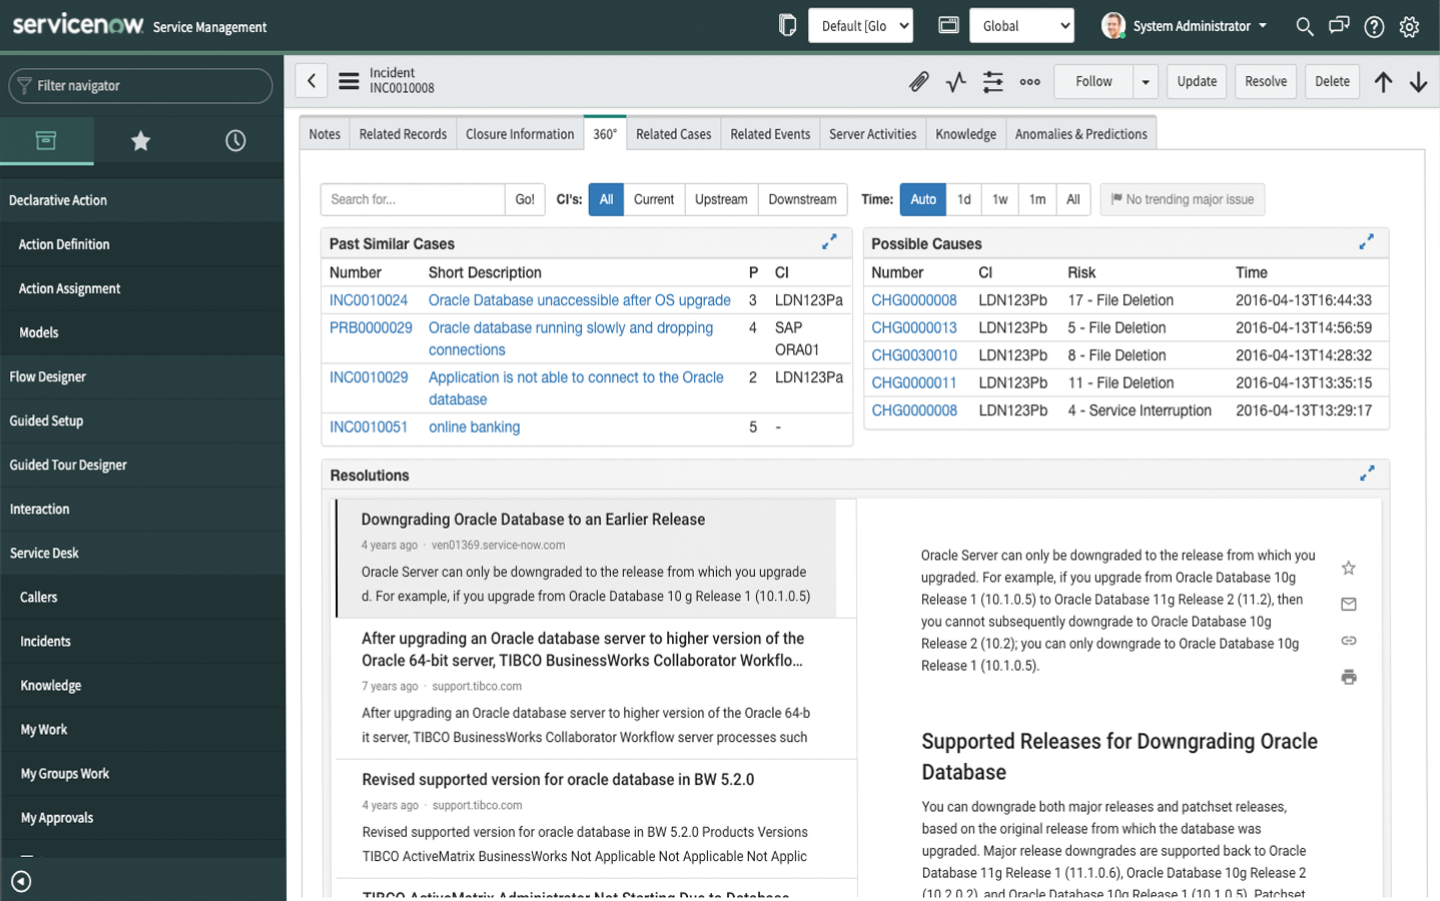
Task: Open the Closure Information tab
Action: [520, 134]
